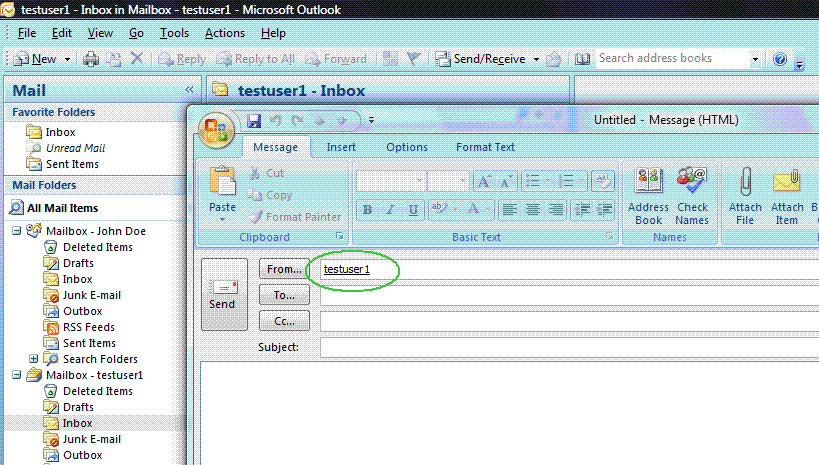Click Grow Font icon
The width and height of the screenshot is (819, 465).
[484, 181]
